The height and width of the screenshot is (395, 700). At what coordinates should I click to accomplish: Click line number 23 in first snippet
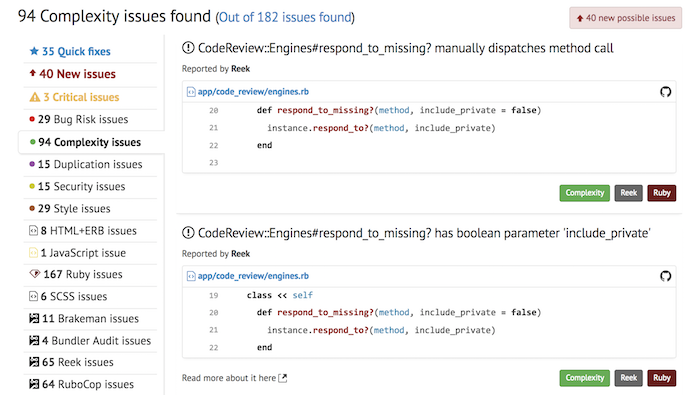(213, 163)
